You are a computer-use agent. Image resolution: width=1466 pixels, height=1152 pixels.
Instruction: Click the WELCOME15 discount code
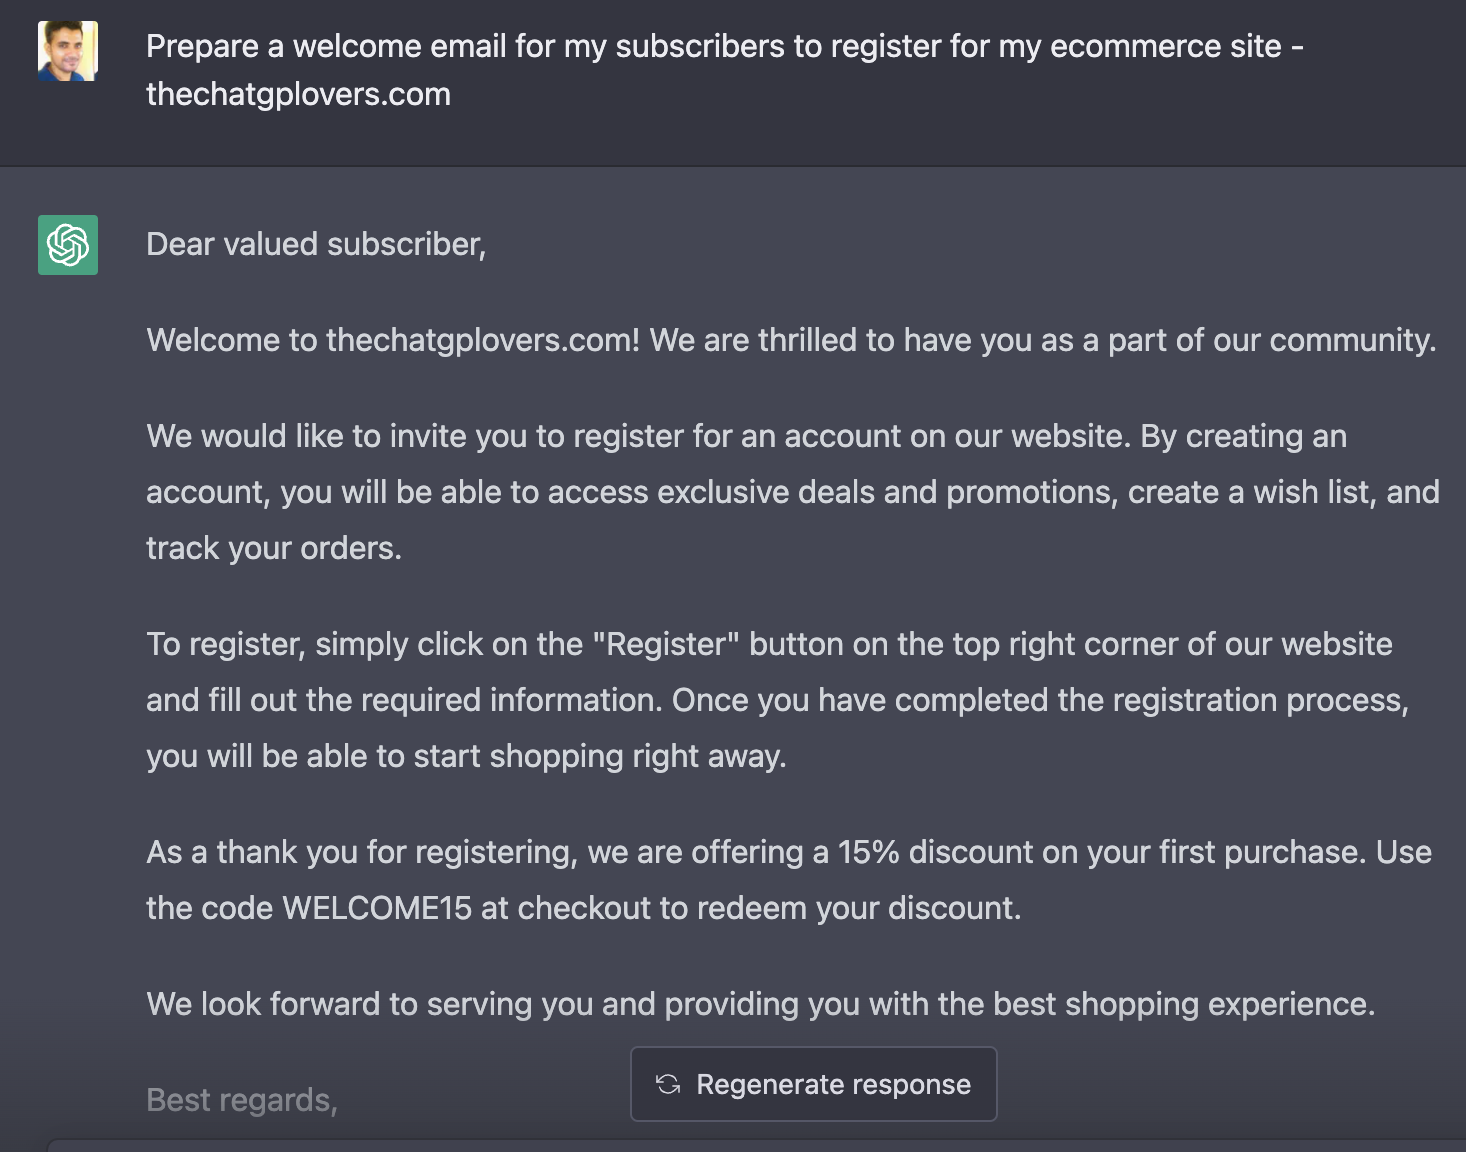coord(377,909)
